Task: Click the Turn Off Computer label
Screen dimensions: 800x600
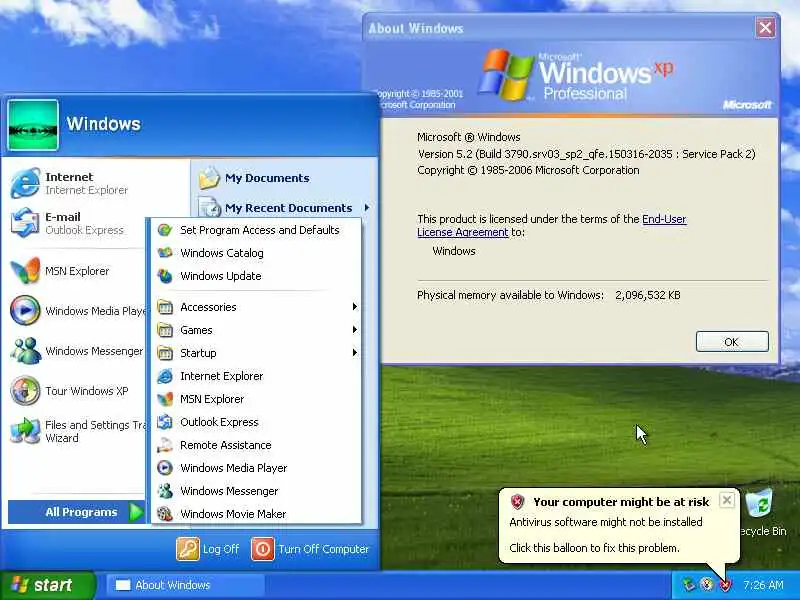Action: pyautogui.click(x=323, y=549)
